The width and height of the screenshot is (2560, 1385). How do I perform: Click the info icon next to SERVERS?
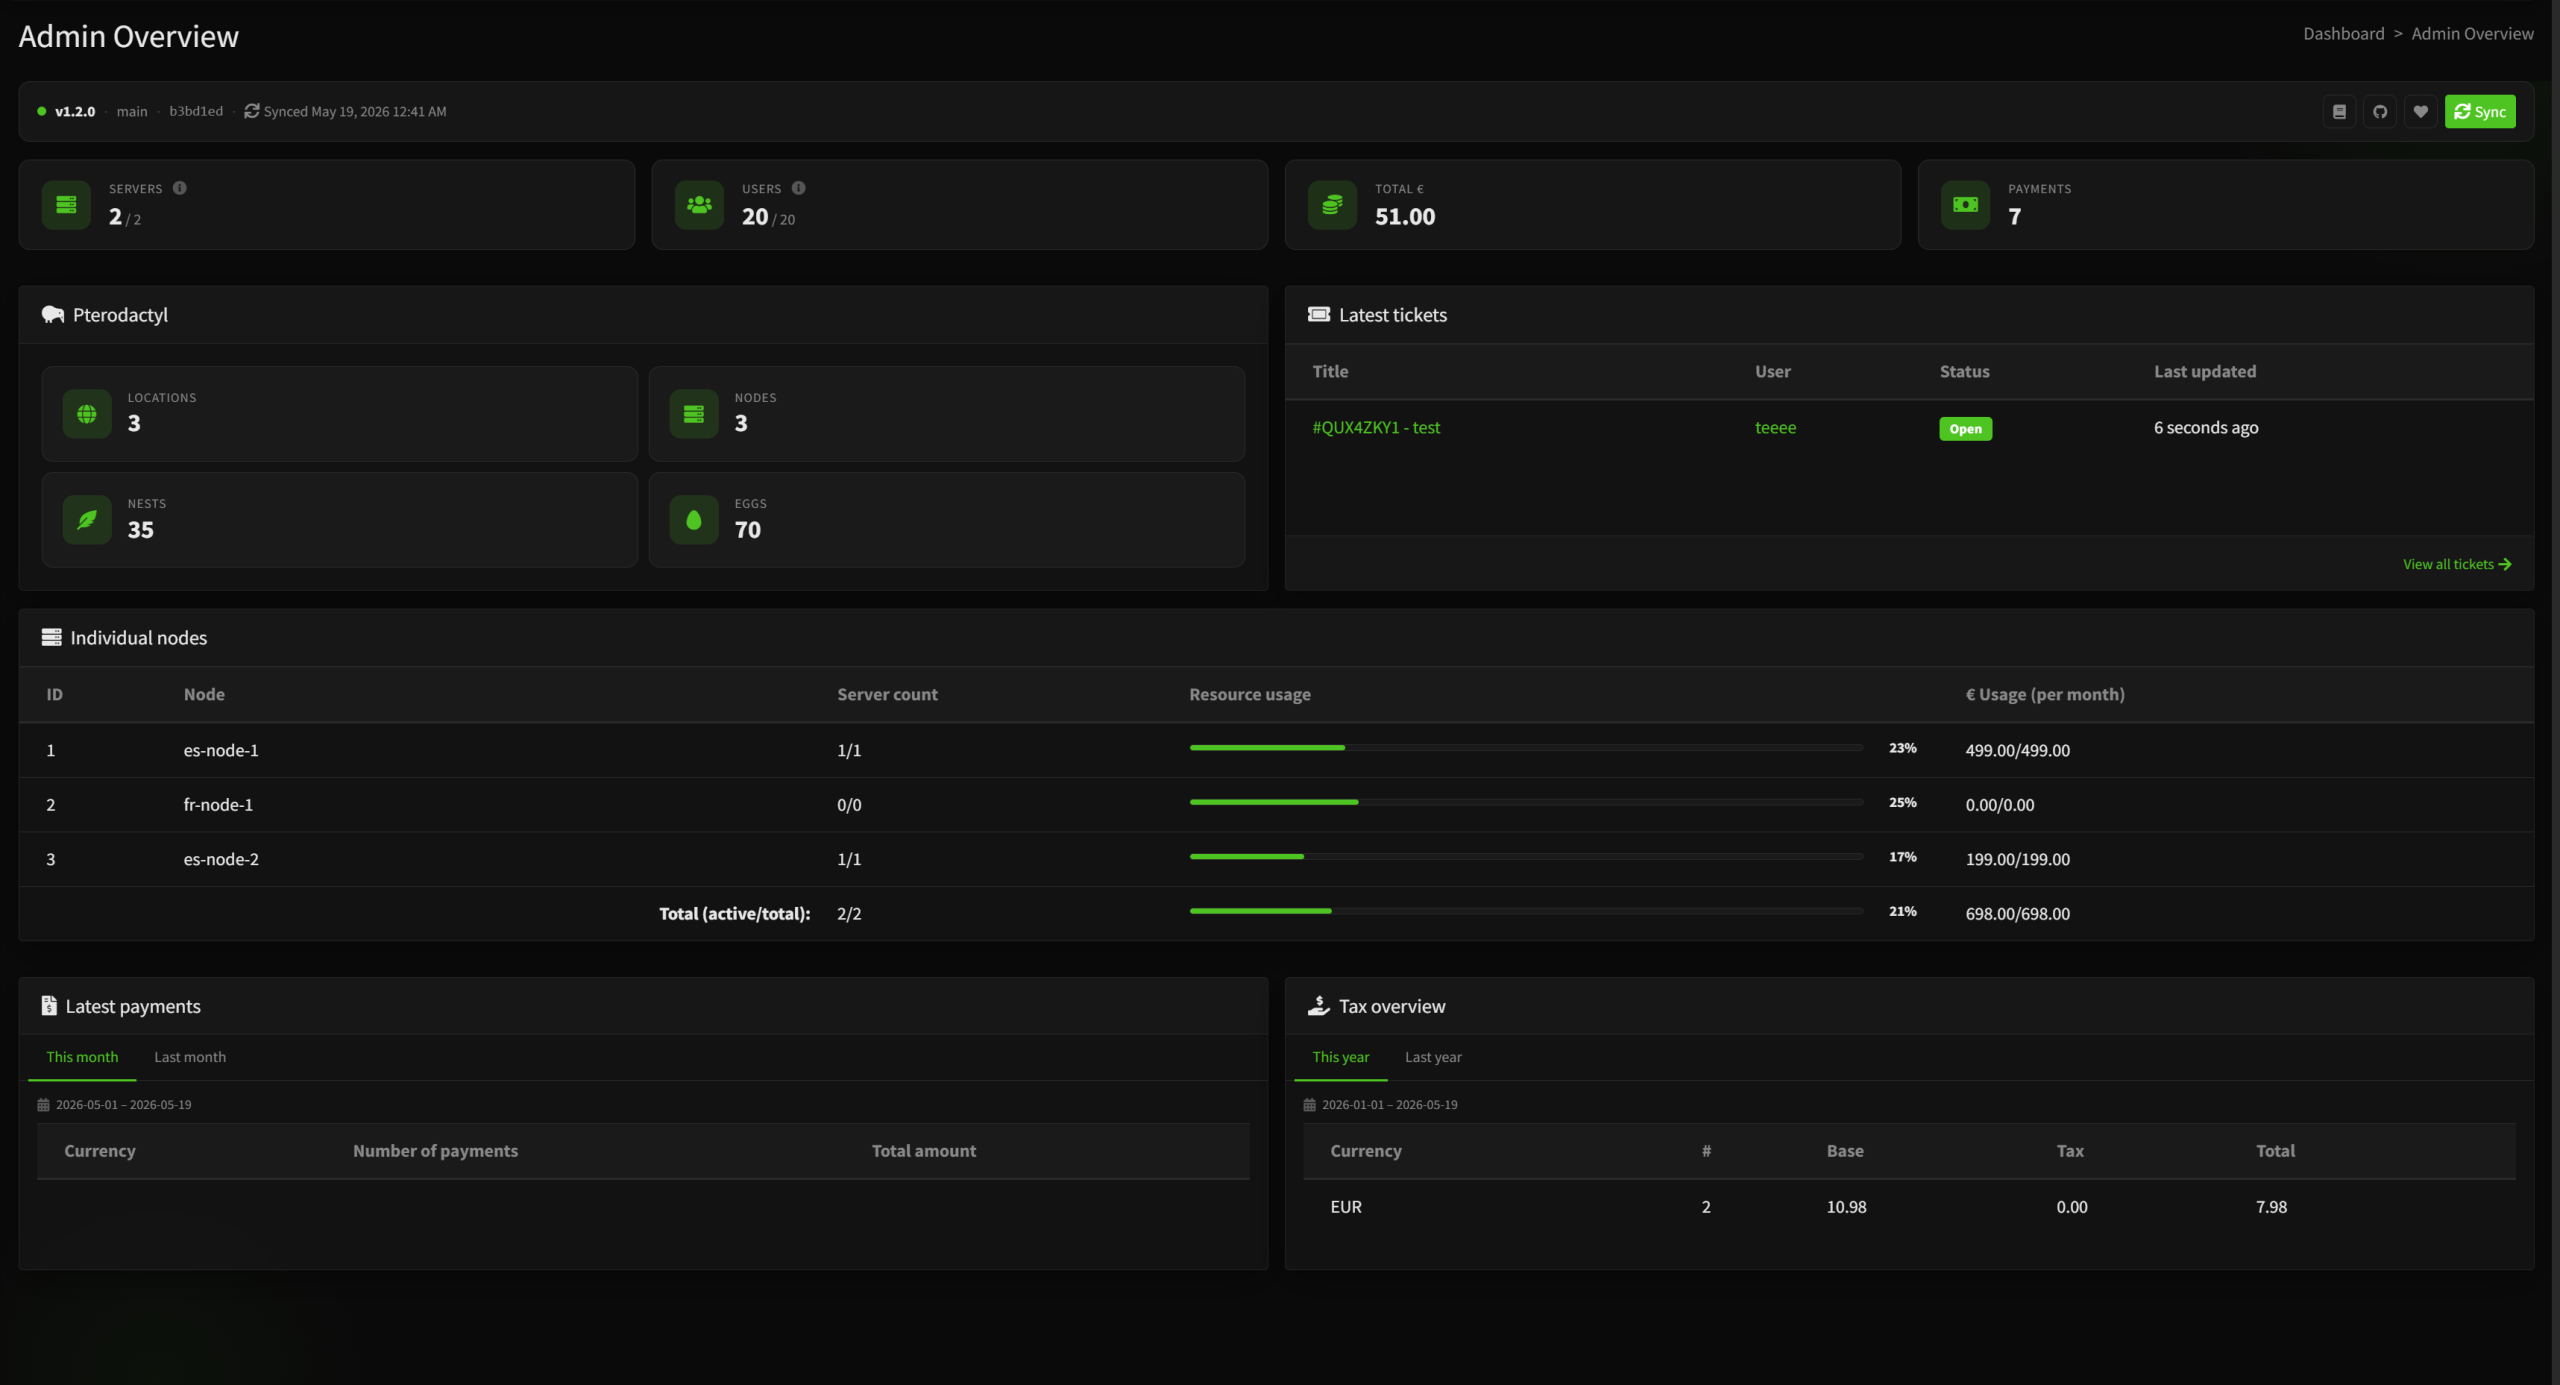[180, 188]
